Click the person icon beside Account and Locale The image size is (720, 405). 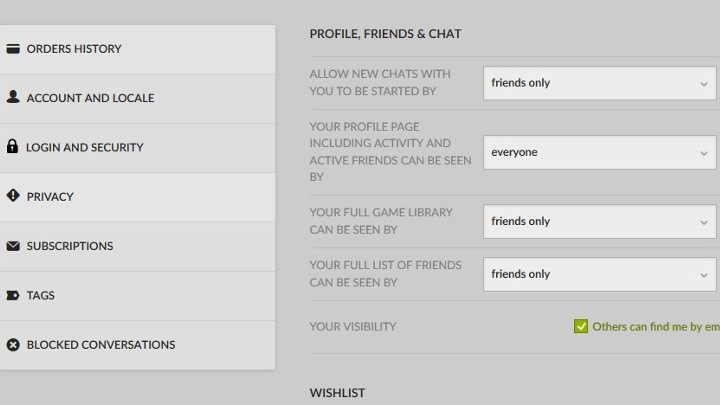click(13, 98)
